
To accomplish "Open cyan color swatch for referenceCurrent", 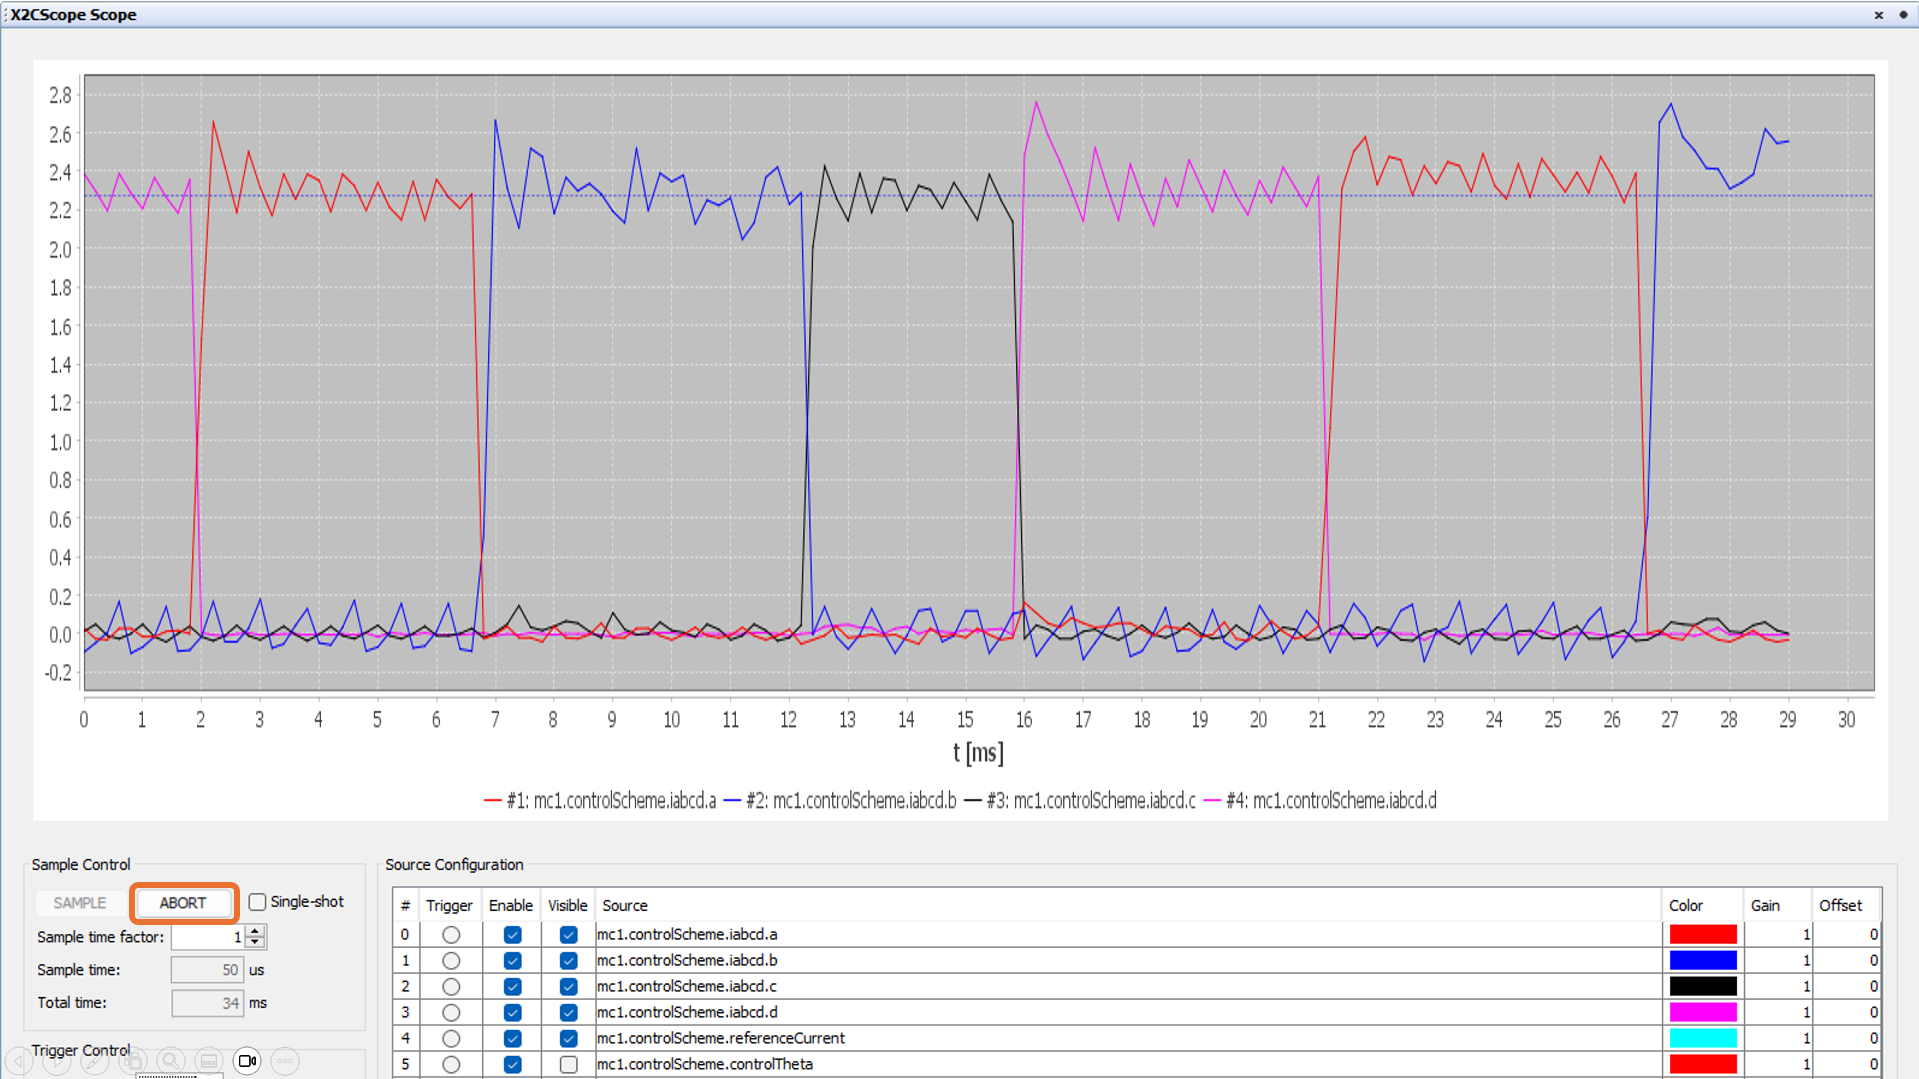I will pos(1702,1039).
